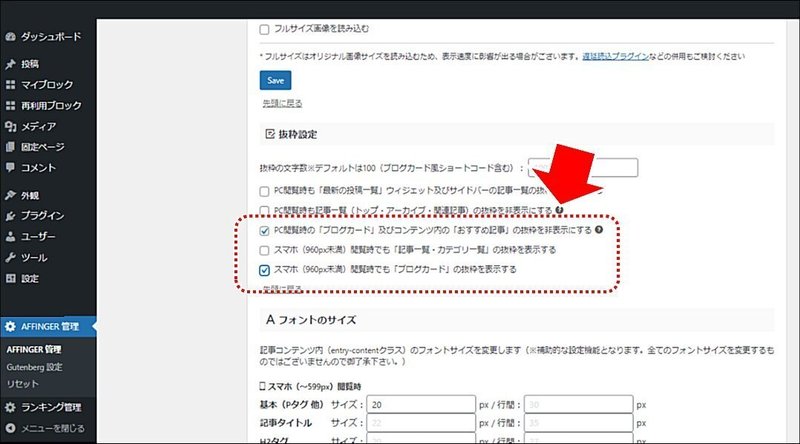The height and width of the screenshot is (444, 800).
Task: Click the 基本（Pタグ 他）行間 input field
Action: 579,404
